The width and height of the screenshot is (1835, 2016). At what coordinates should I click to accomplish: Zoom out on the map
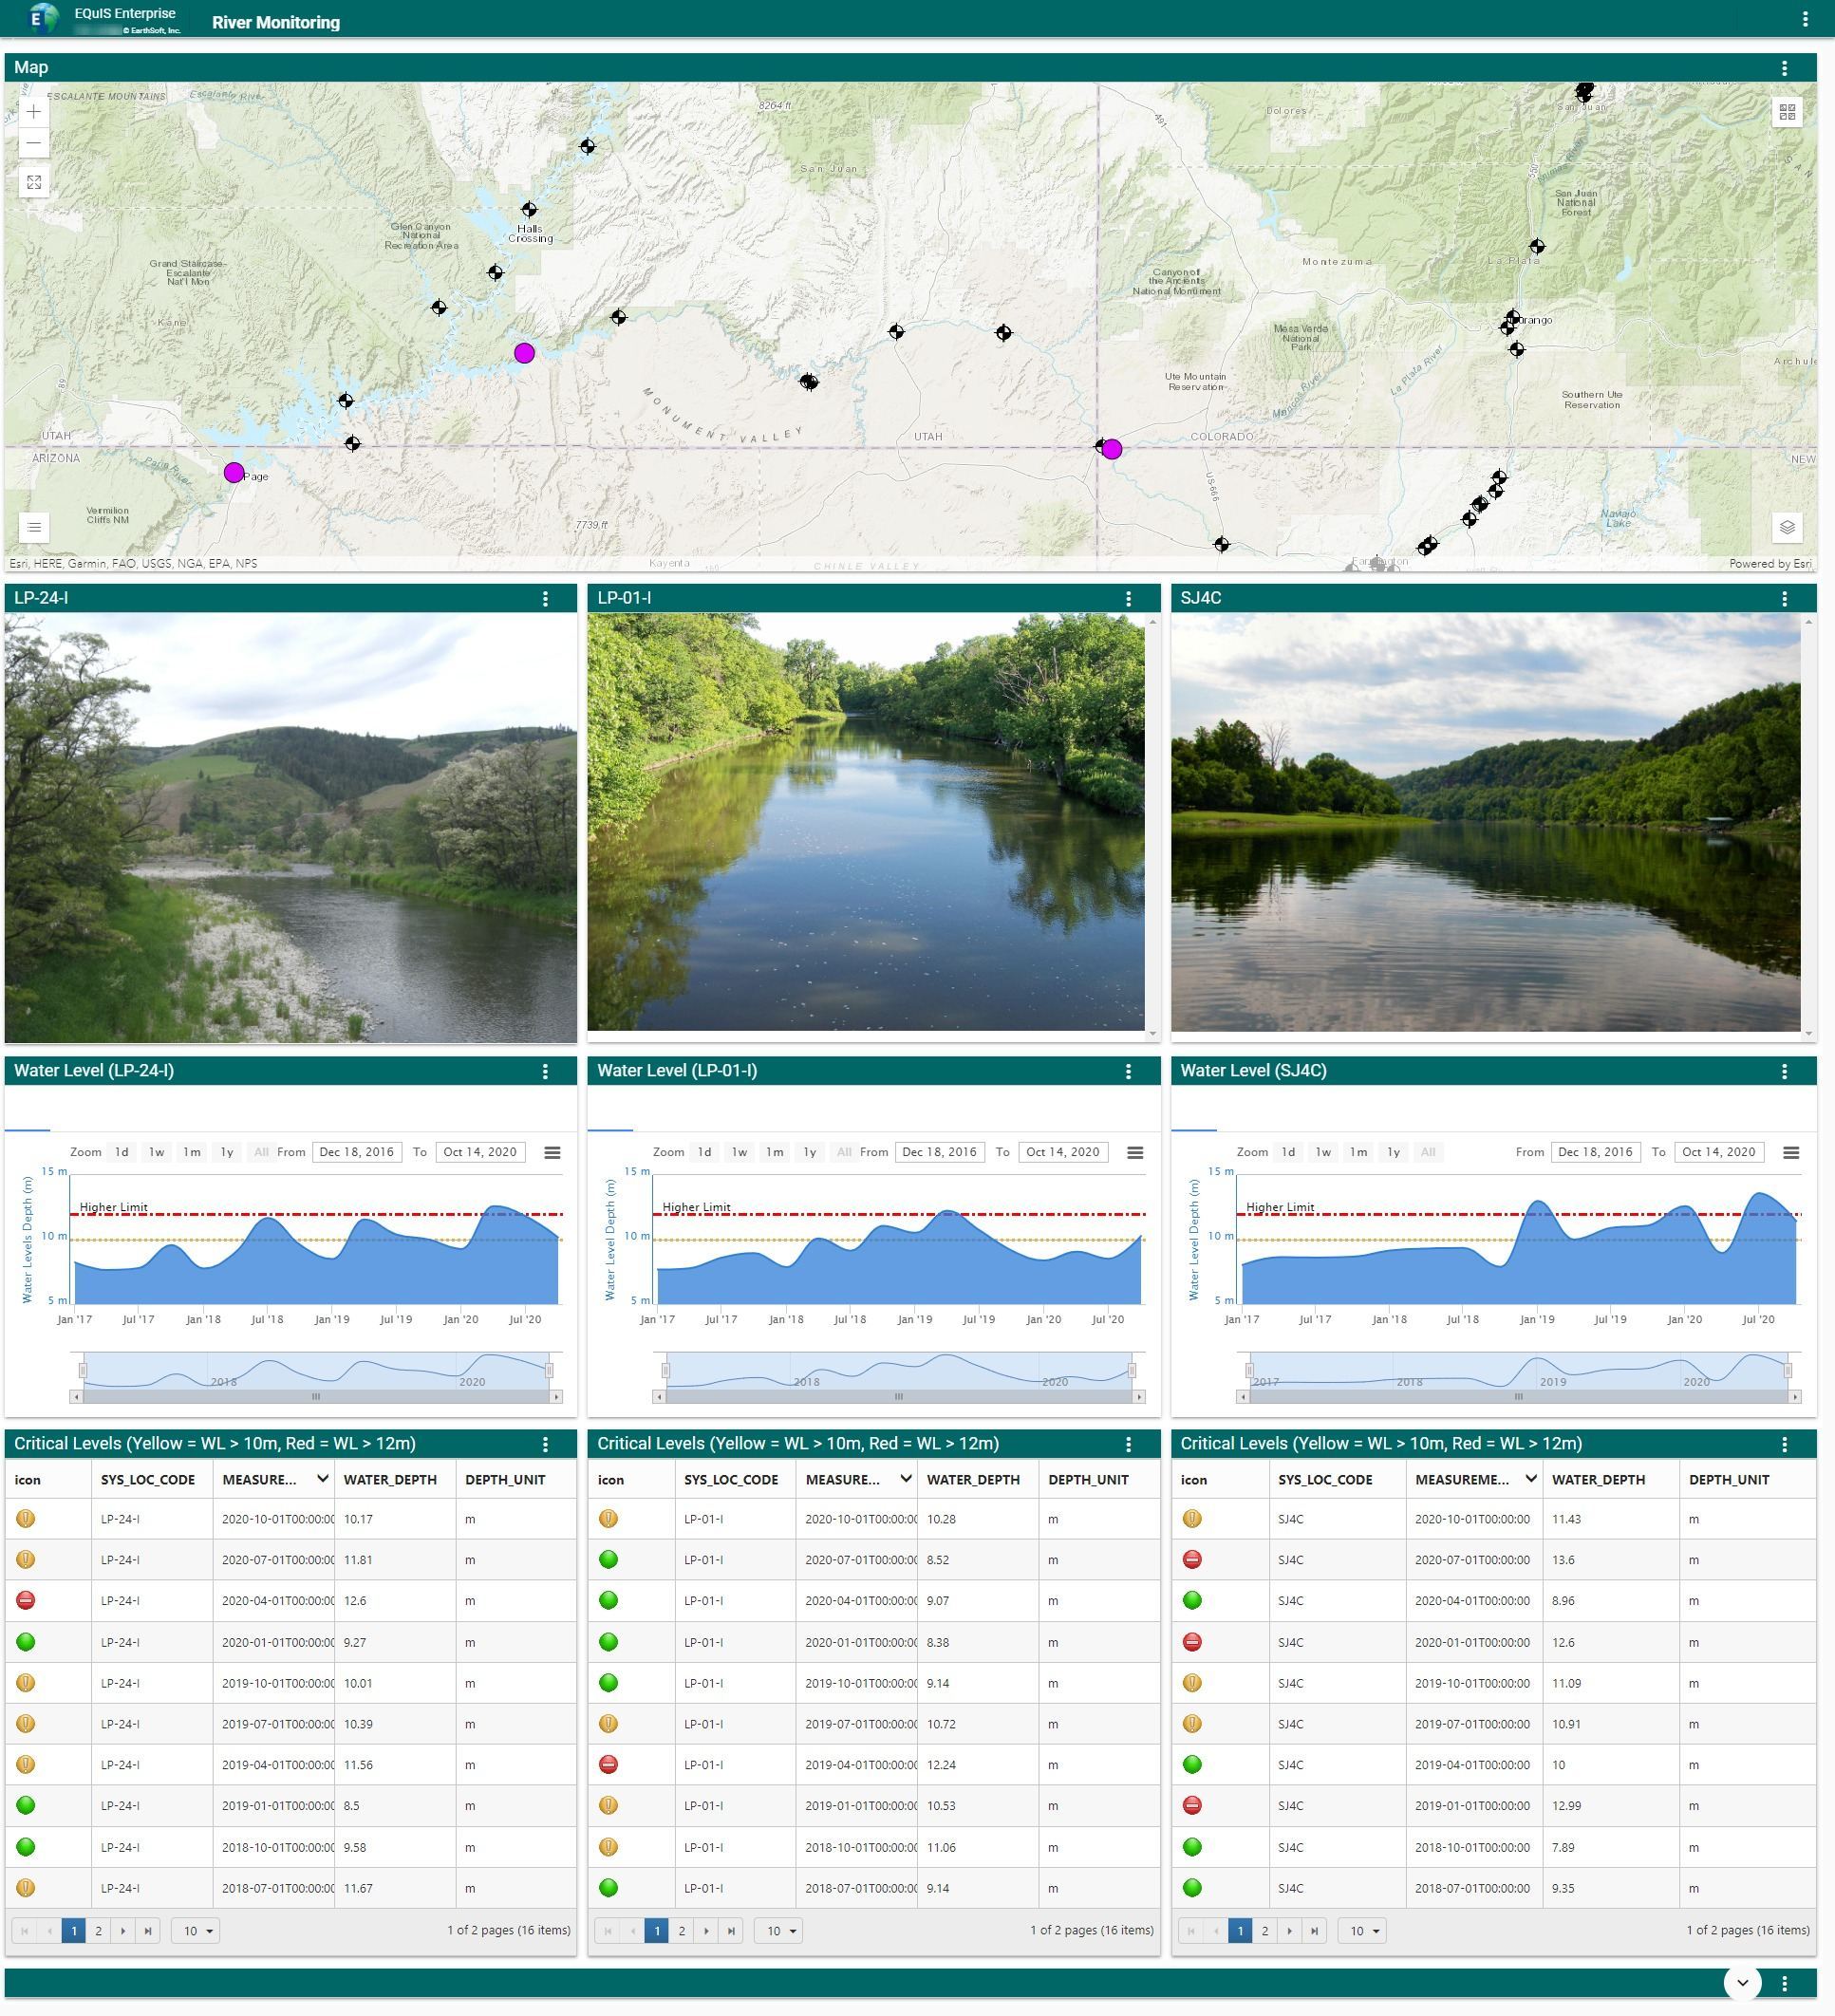point(34,143)
